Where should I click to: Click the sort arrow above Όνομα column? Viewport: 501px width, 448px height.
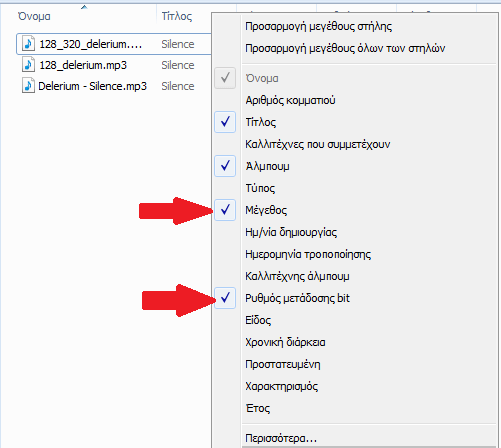pos(84,7)
